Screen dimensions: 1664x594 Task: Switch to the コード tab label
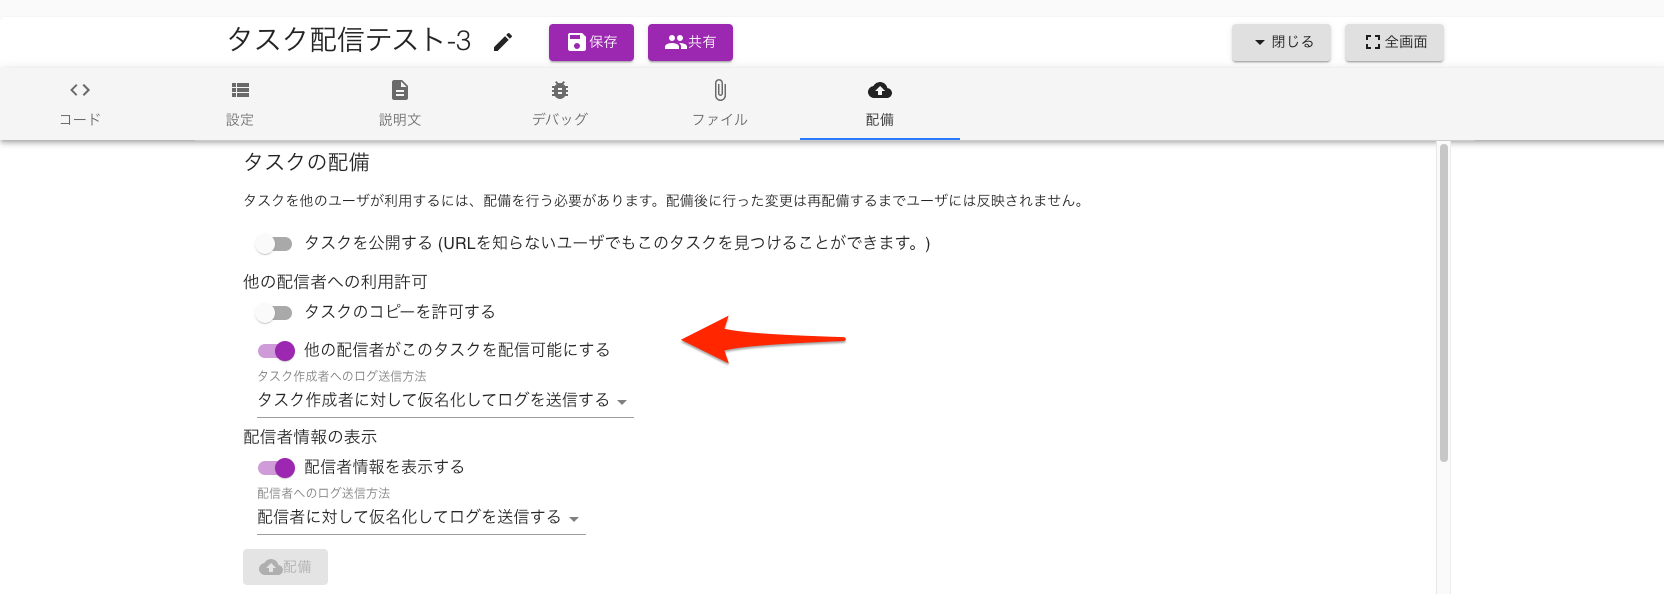point(80,119)
